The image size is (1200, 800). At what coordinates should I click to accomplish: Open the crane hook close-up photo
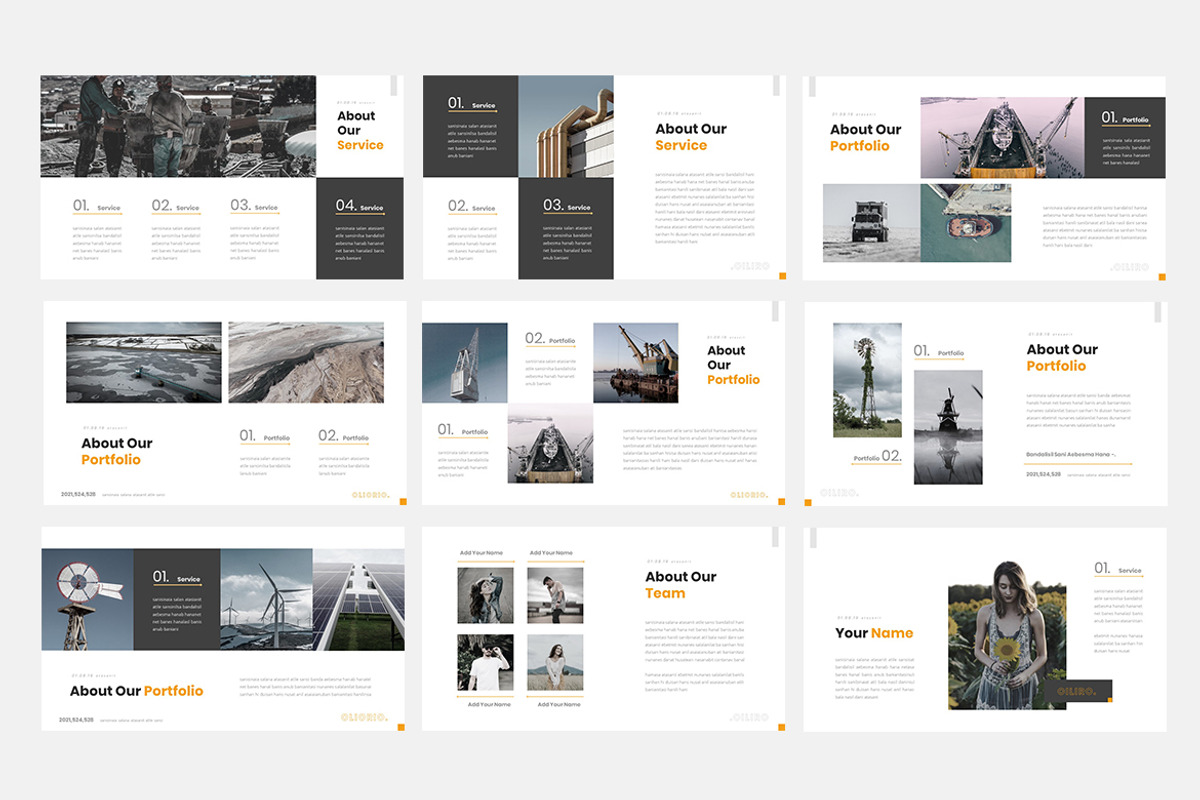pyautogui.click(x=465, y=362)
